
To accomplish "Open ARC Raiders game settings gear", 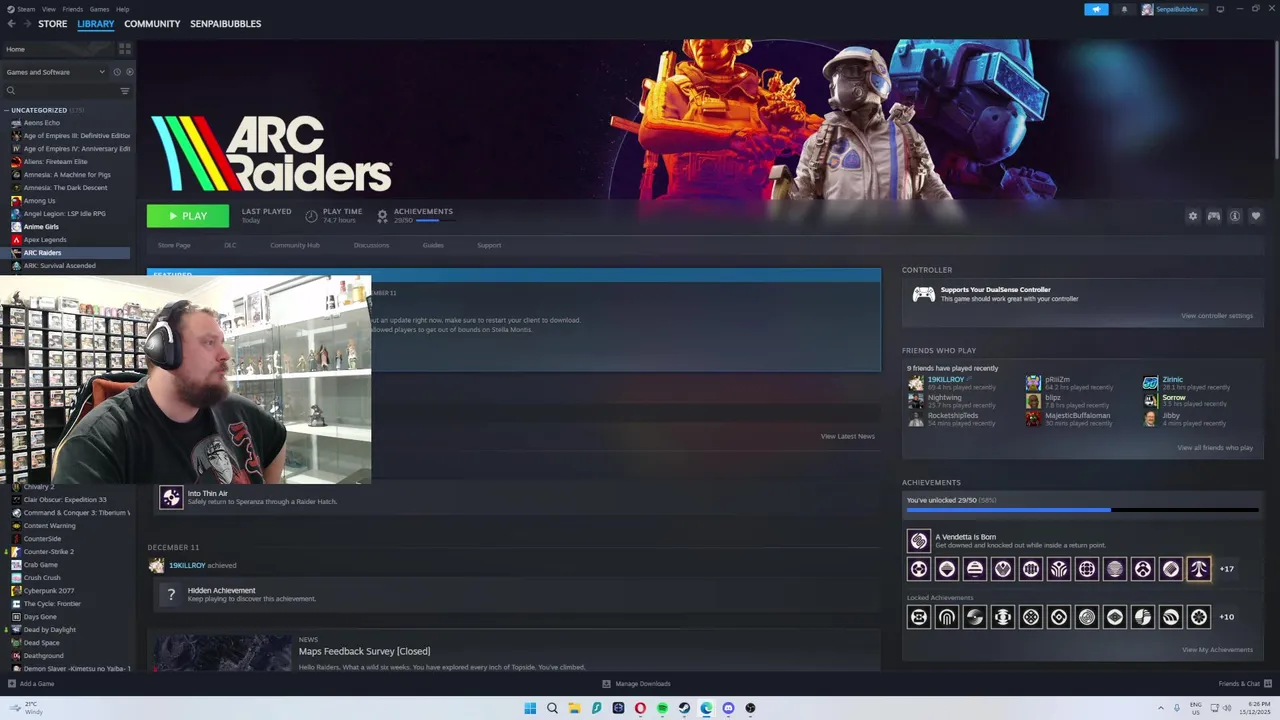I will (x=1192, y=216).
